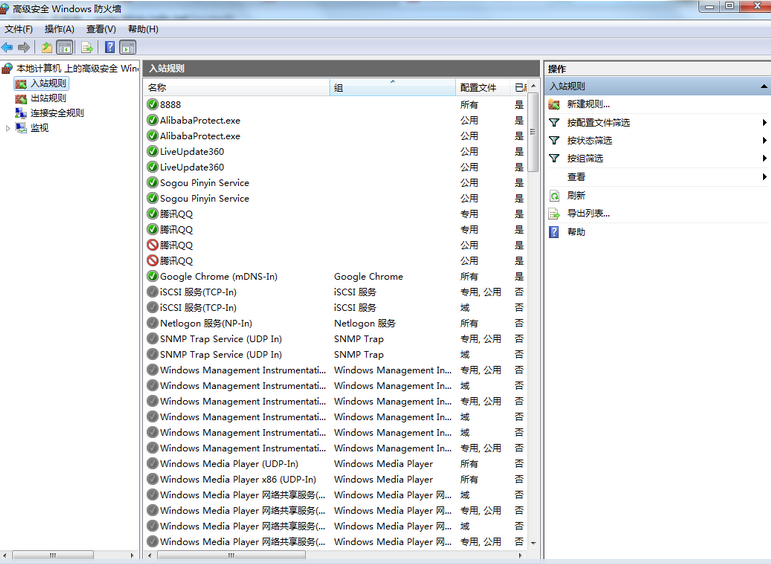Viewport: 771px width, 564px height.
Task: Click the tree pane horizontal scrollbar left arrow
Action: (4, 555)
